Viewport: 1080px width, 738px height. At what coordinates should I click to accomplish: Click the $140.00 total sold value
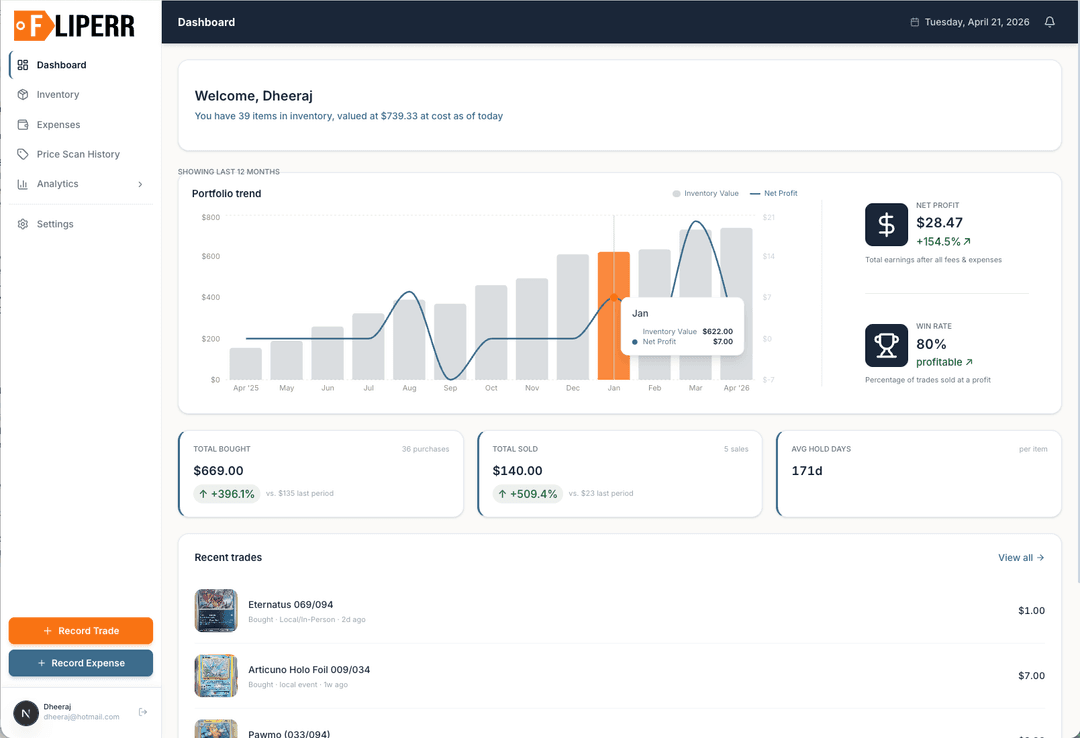[x=517, y=471]
